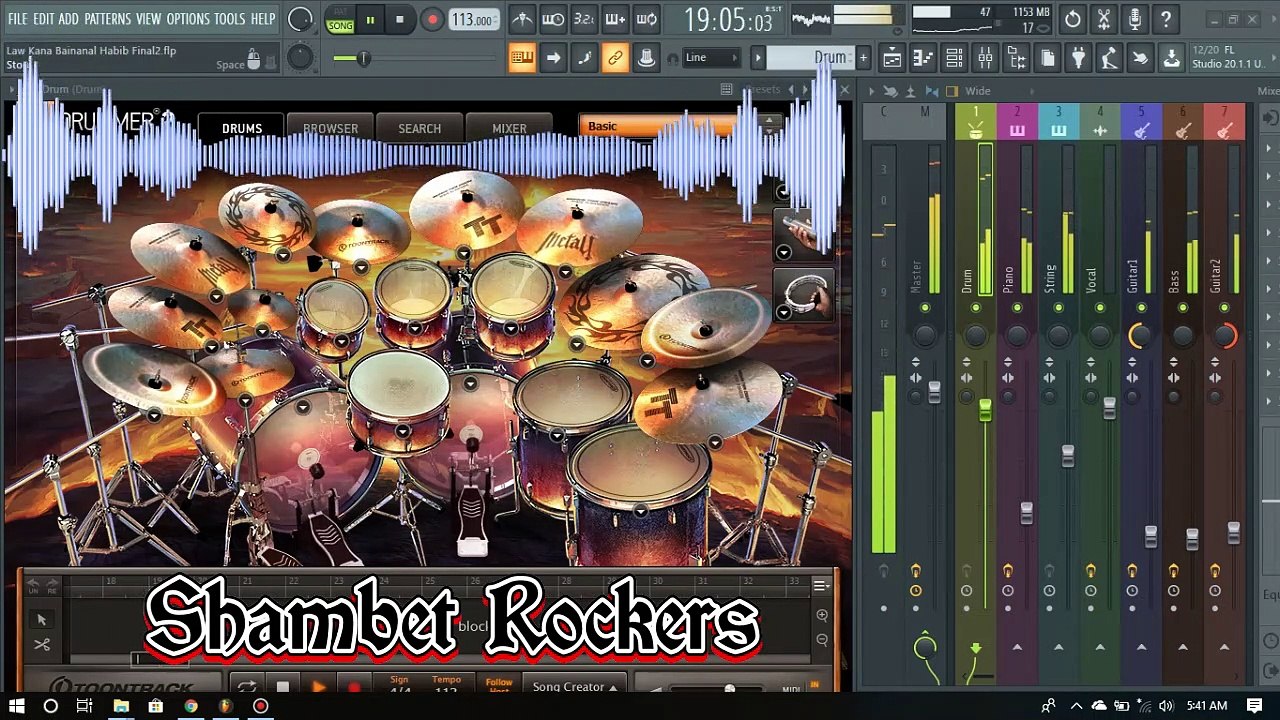Open the browser view icon
This screenshot has width=1280, height=720.
(1016, 58)
